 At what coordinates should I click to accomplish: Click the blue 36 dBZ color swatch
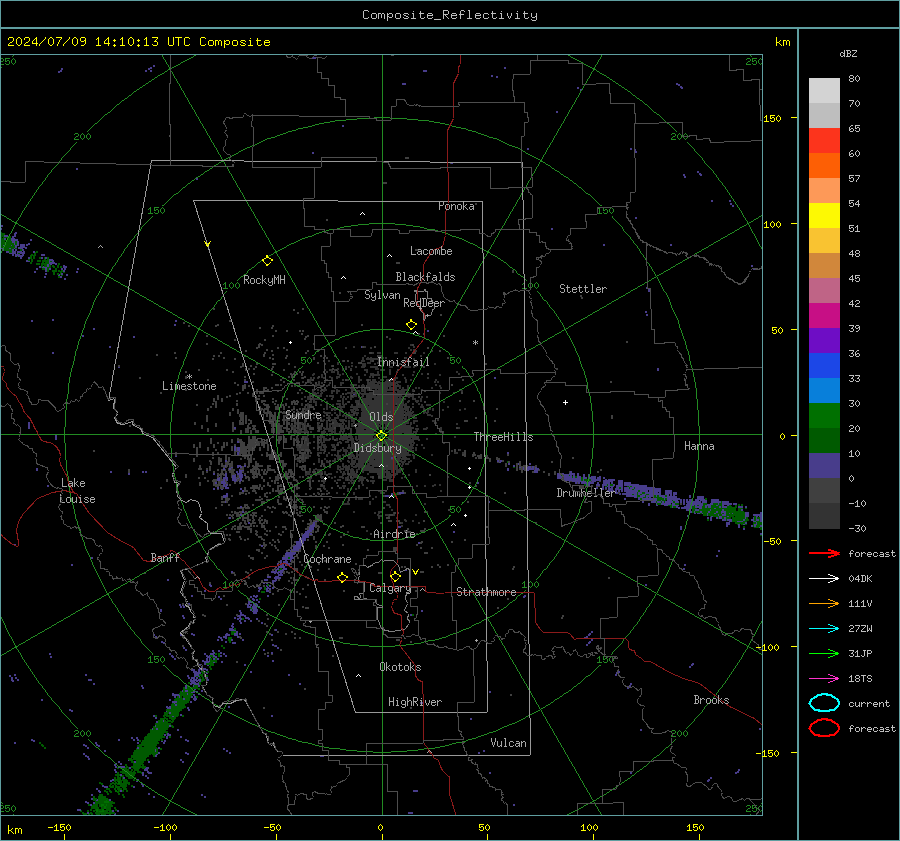[824, 365]
